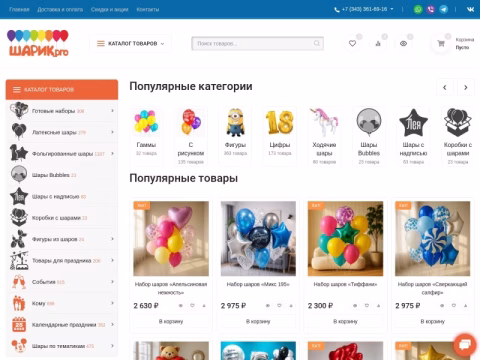Open the Цифры category thumbnail
Viewport: 480px width, 360px height.
click(x=280, y=122)
